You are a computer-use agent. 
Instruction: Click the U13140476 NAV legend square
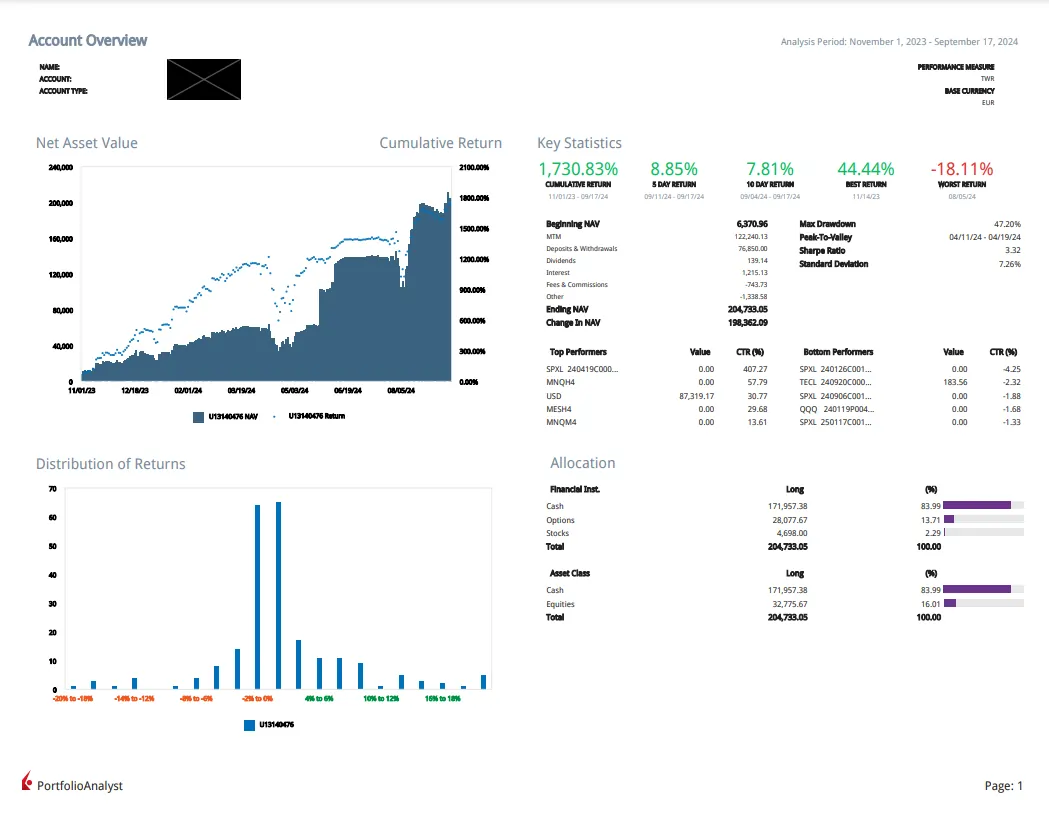tap(198, 416)
